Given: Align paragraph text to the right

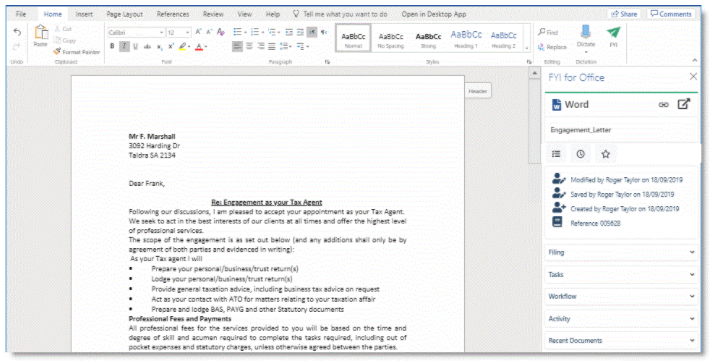Looking at the screenshot, I should [x=261, y=46].
